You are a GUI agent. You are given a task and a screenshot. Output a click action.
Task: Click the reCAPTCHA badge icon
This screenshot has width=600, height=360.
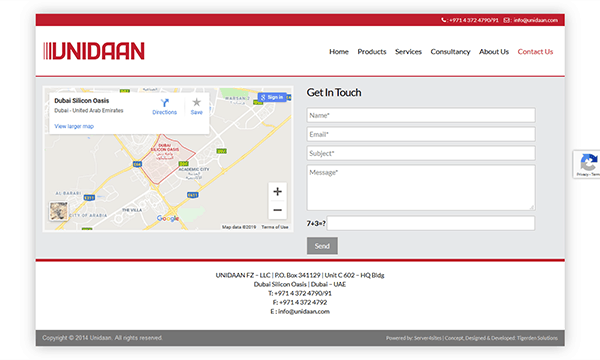tap(589, 163)
